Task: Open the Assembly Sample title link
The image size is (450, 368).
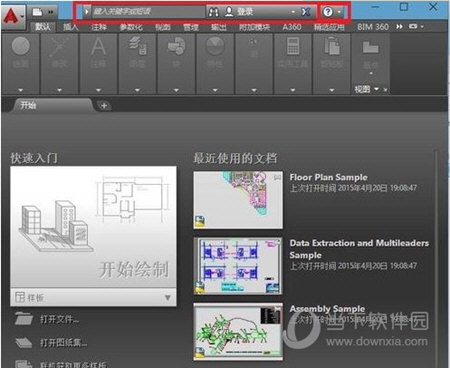Action: (x=327, y=309)
